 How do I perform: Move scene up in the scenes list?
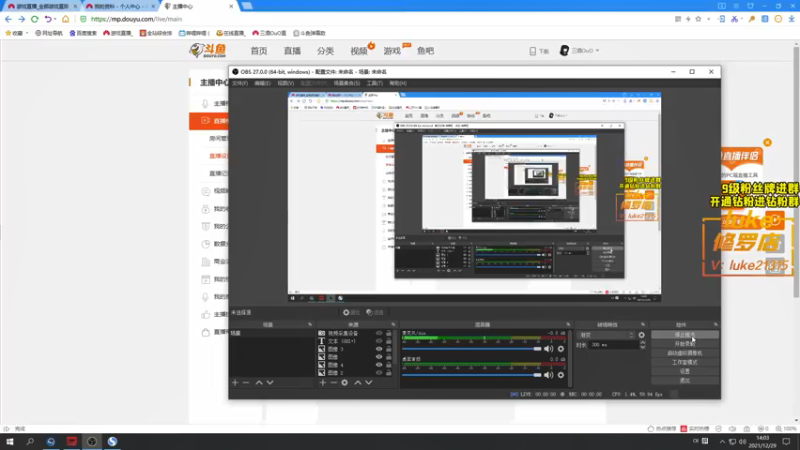coord(259,382)
